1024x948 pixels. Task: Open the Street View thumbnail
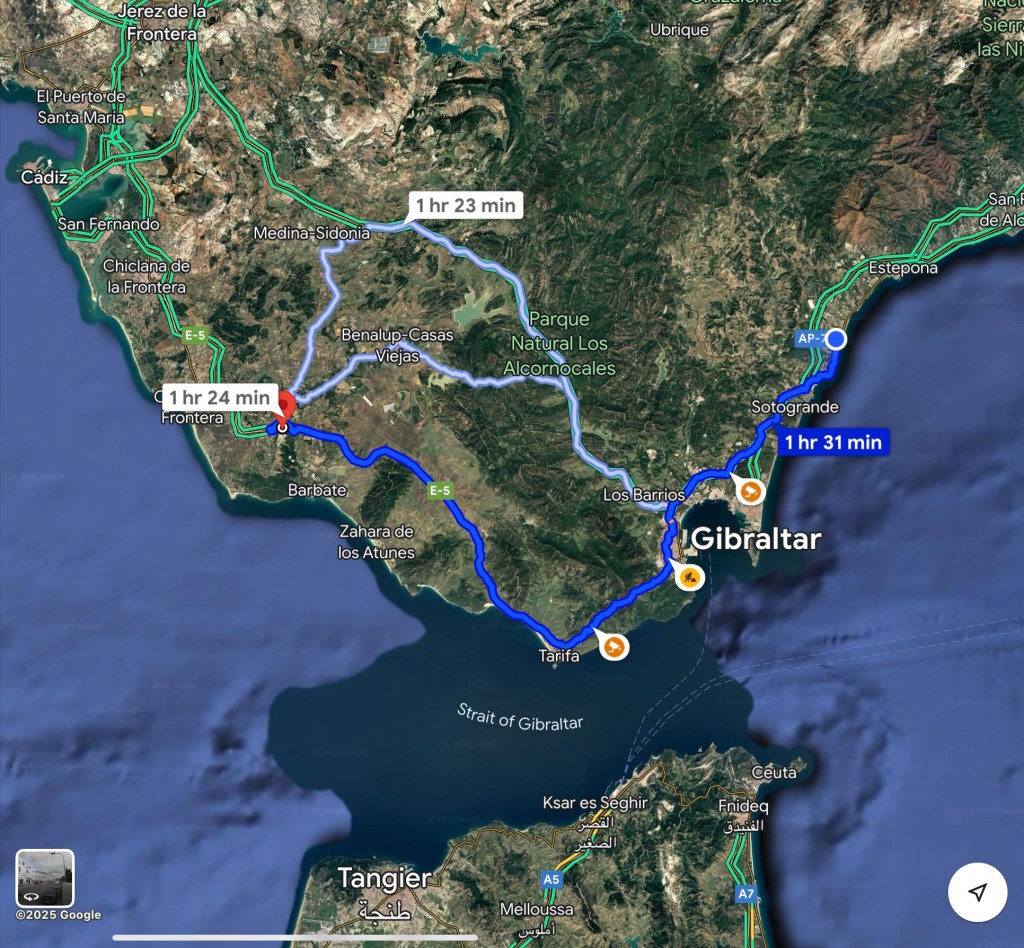45,878
